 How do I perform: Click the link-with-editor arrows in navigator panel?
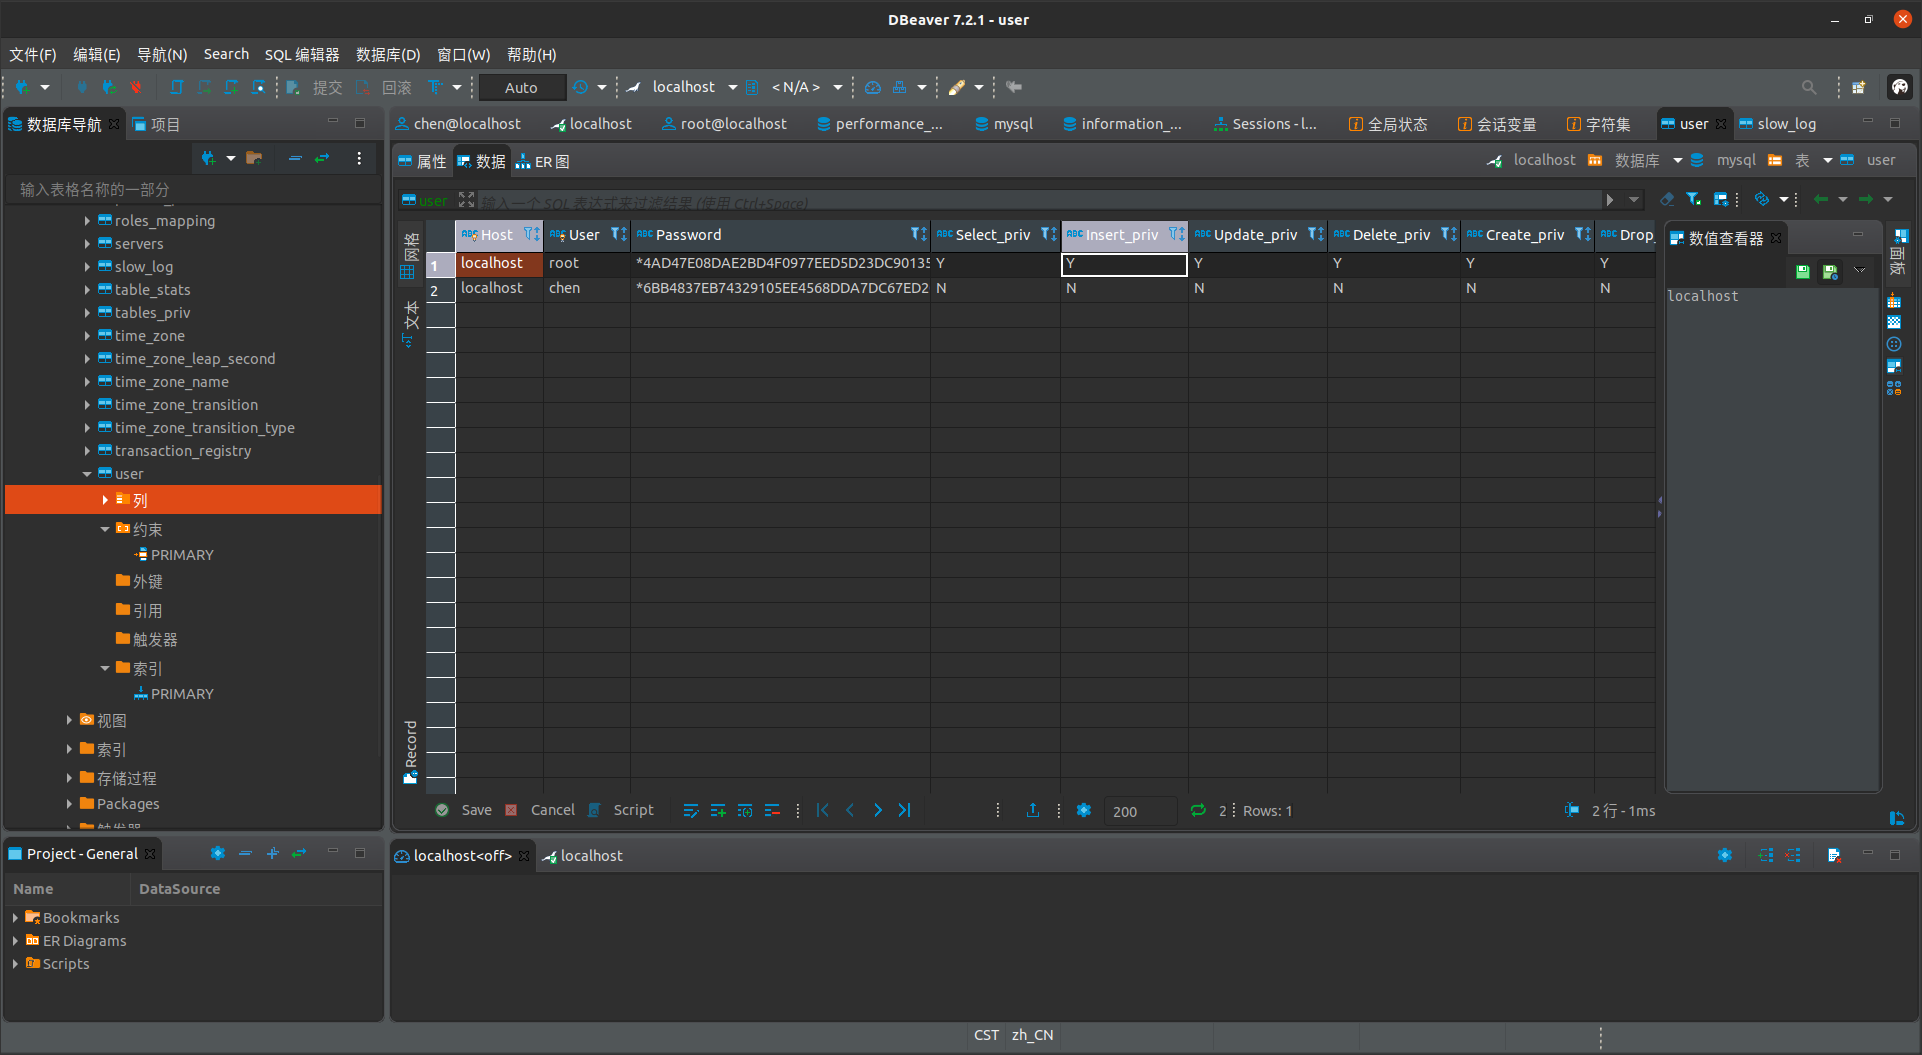[x=322, y=158]
